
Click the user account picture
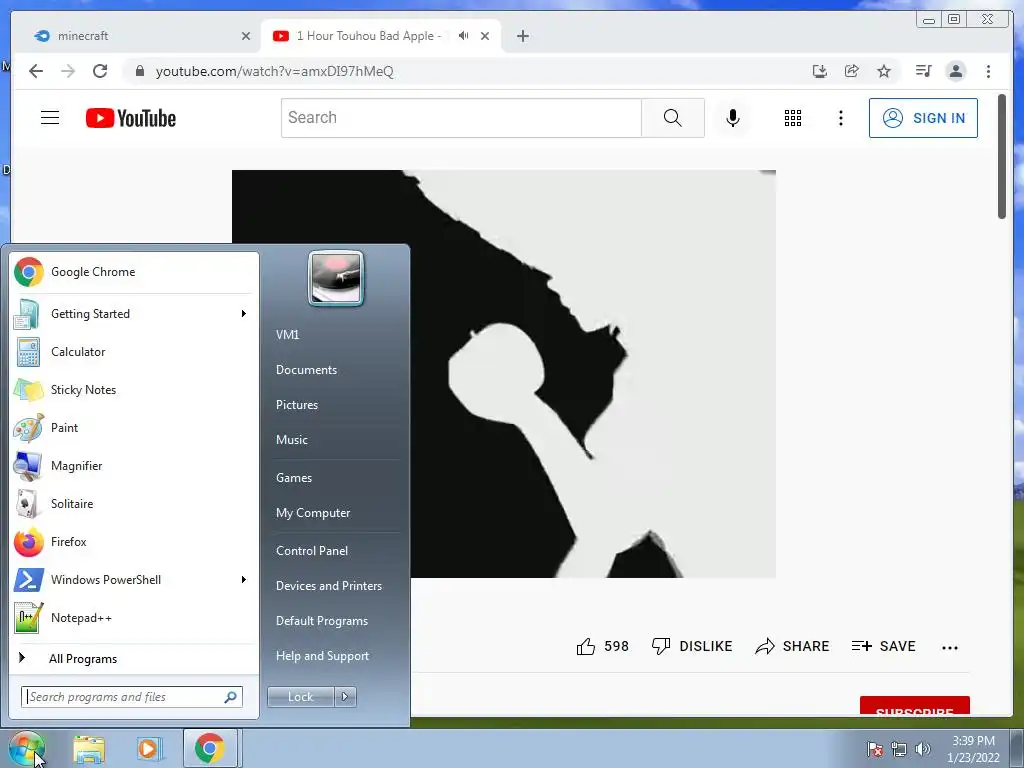336,278
